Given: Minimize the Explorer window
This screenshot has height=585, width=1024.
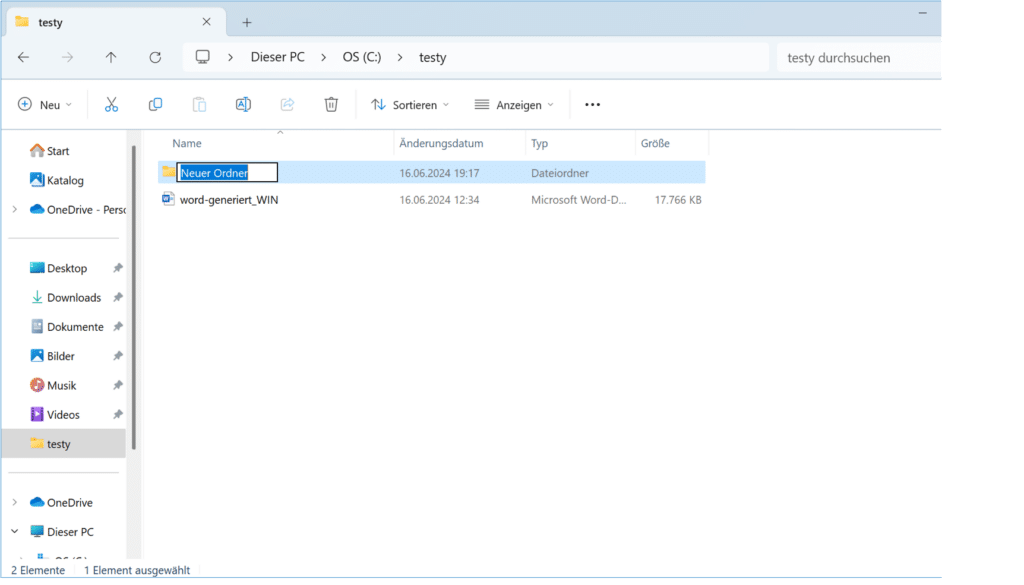Looking at the screenshot, I should coord(922,13).
